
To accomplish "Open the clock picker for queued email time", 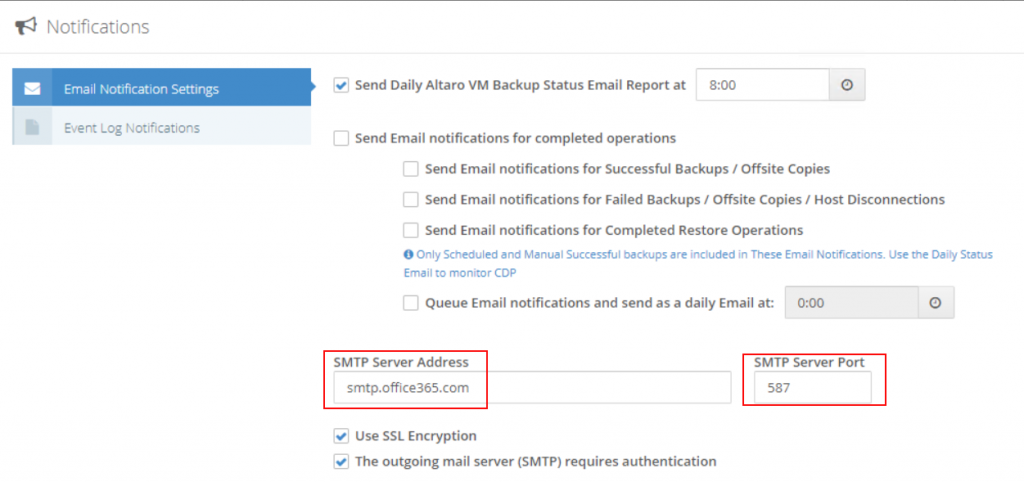I will [936, 302].
